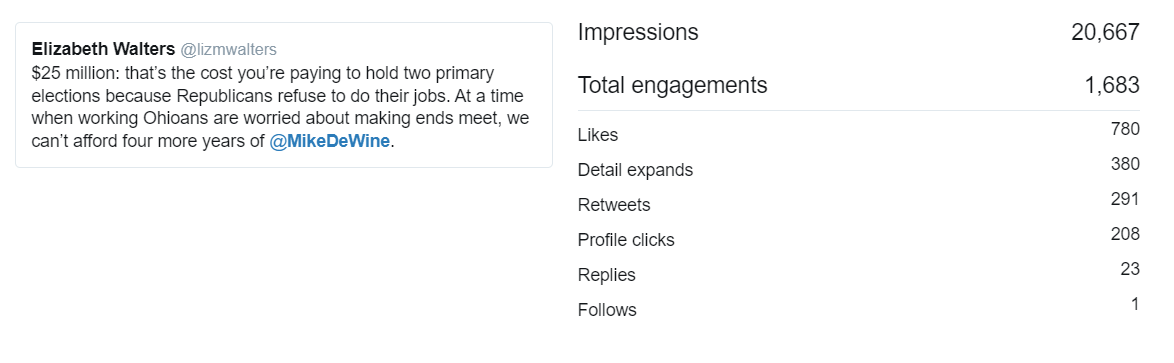Click the 20,667 impressions count
This screenshot has width=1174, height=363.
coord(1105,32)
